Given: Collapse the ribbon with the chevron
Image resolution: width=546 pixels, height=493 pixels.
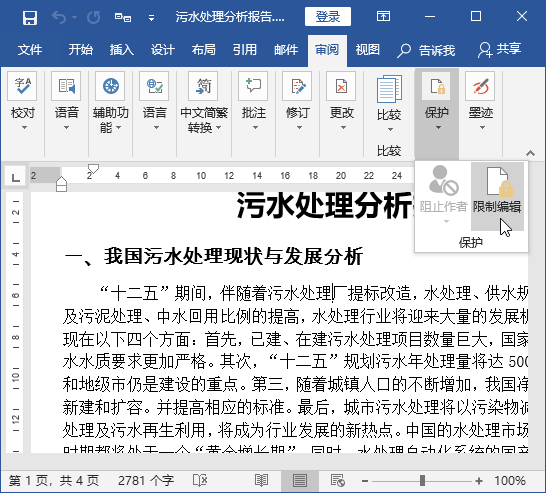Looking at the screenshot, I should coord(530,153).
